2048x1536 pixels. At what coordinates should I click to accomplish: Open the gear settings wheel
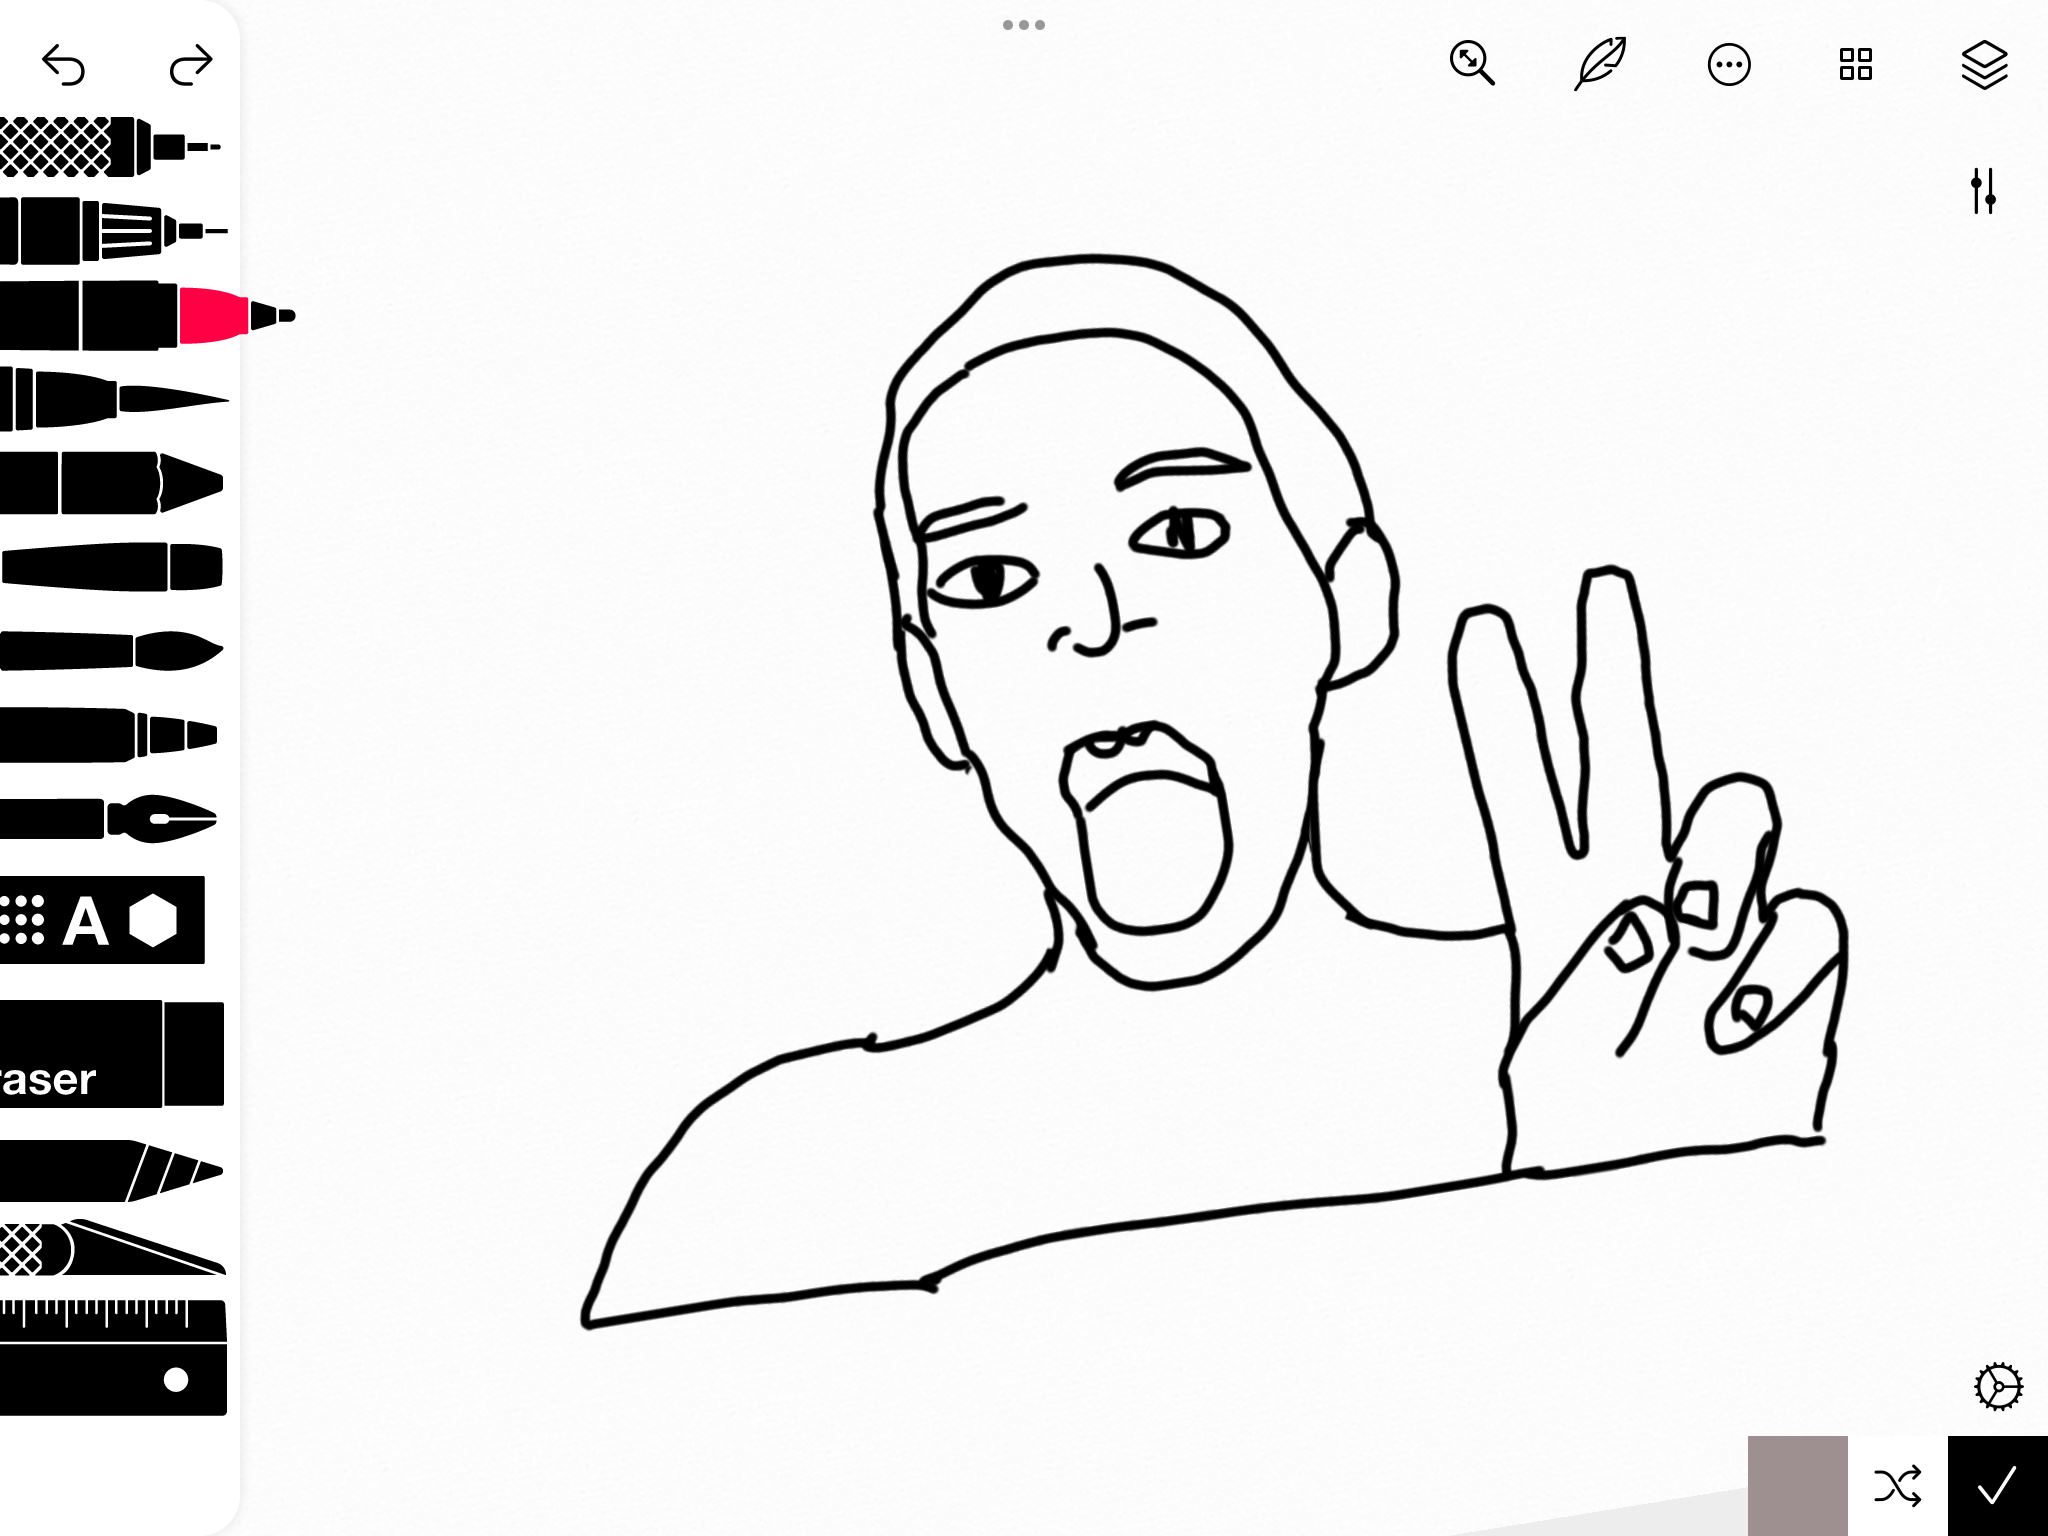coord(1998,1387)
